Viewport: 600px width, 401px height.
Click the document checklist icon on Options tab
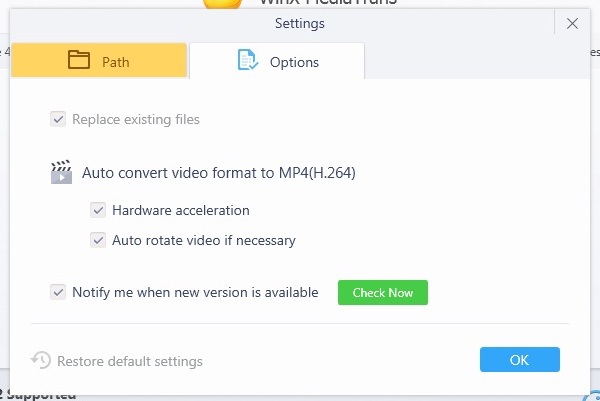point(248,60)
